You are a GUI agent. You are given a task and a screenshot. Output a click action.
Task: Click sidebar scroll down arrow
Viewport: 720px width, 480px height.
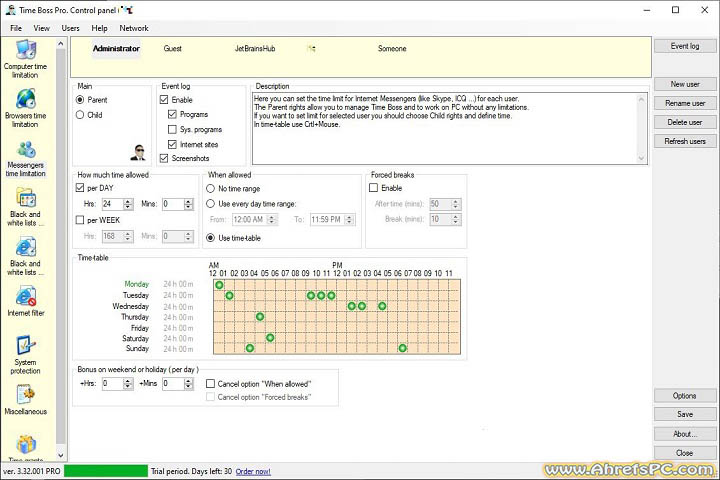pos(61,455)
